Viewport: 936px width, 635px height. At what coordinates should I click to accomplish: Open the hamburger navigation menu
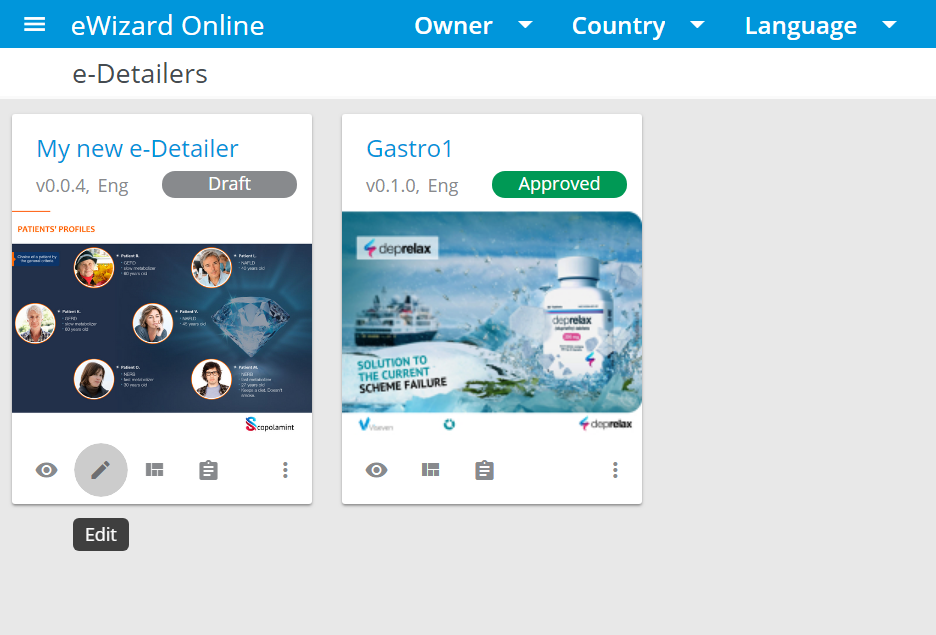[x=35, y=24]
